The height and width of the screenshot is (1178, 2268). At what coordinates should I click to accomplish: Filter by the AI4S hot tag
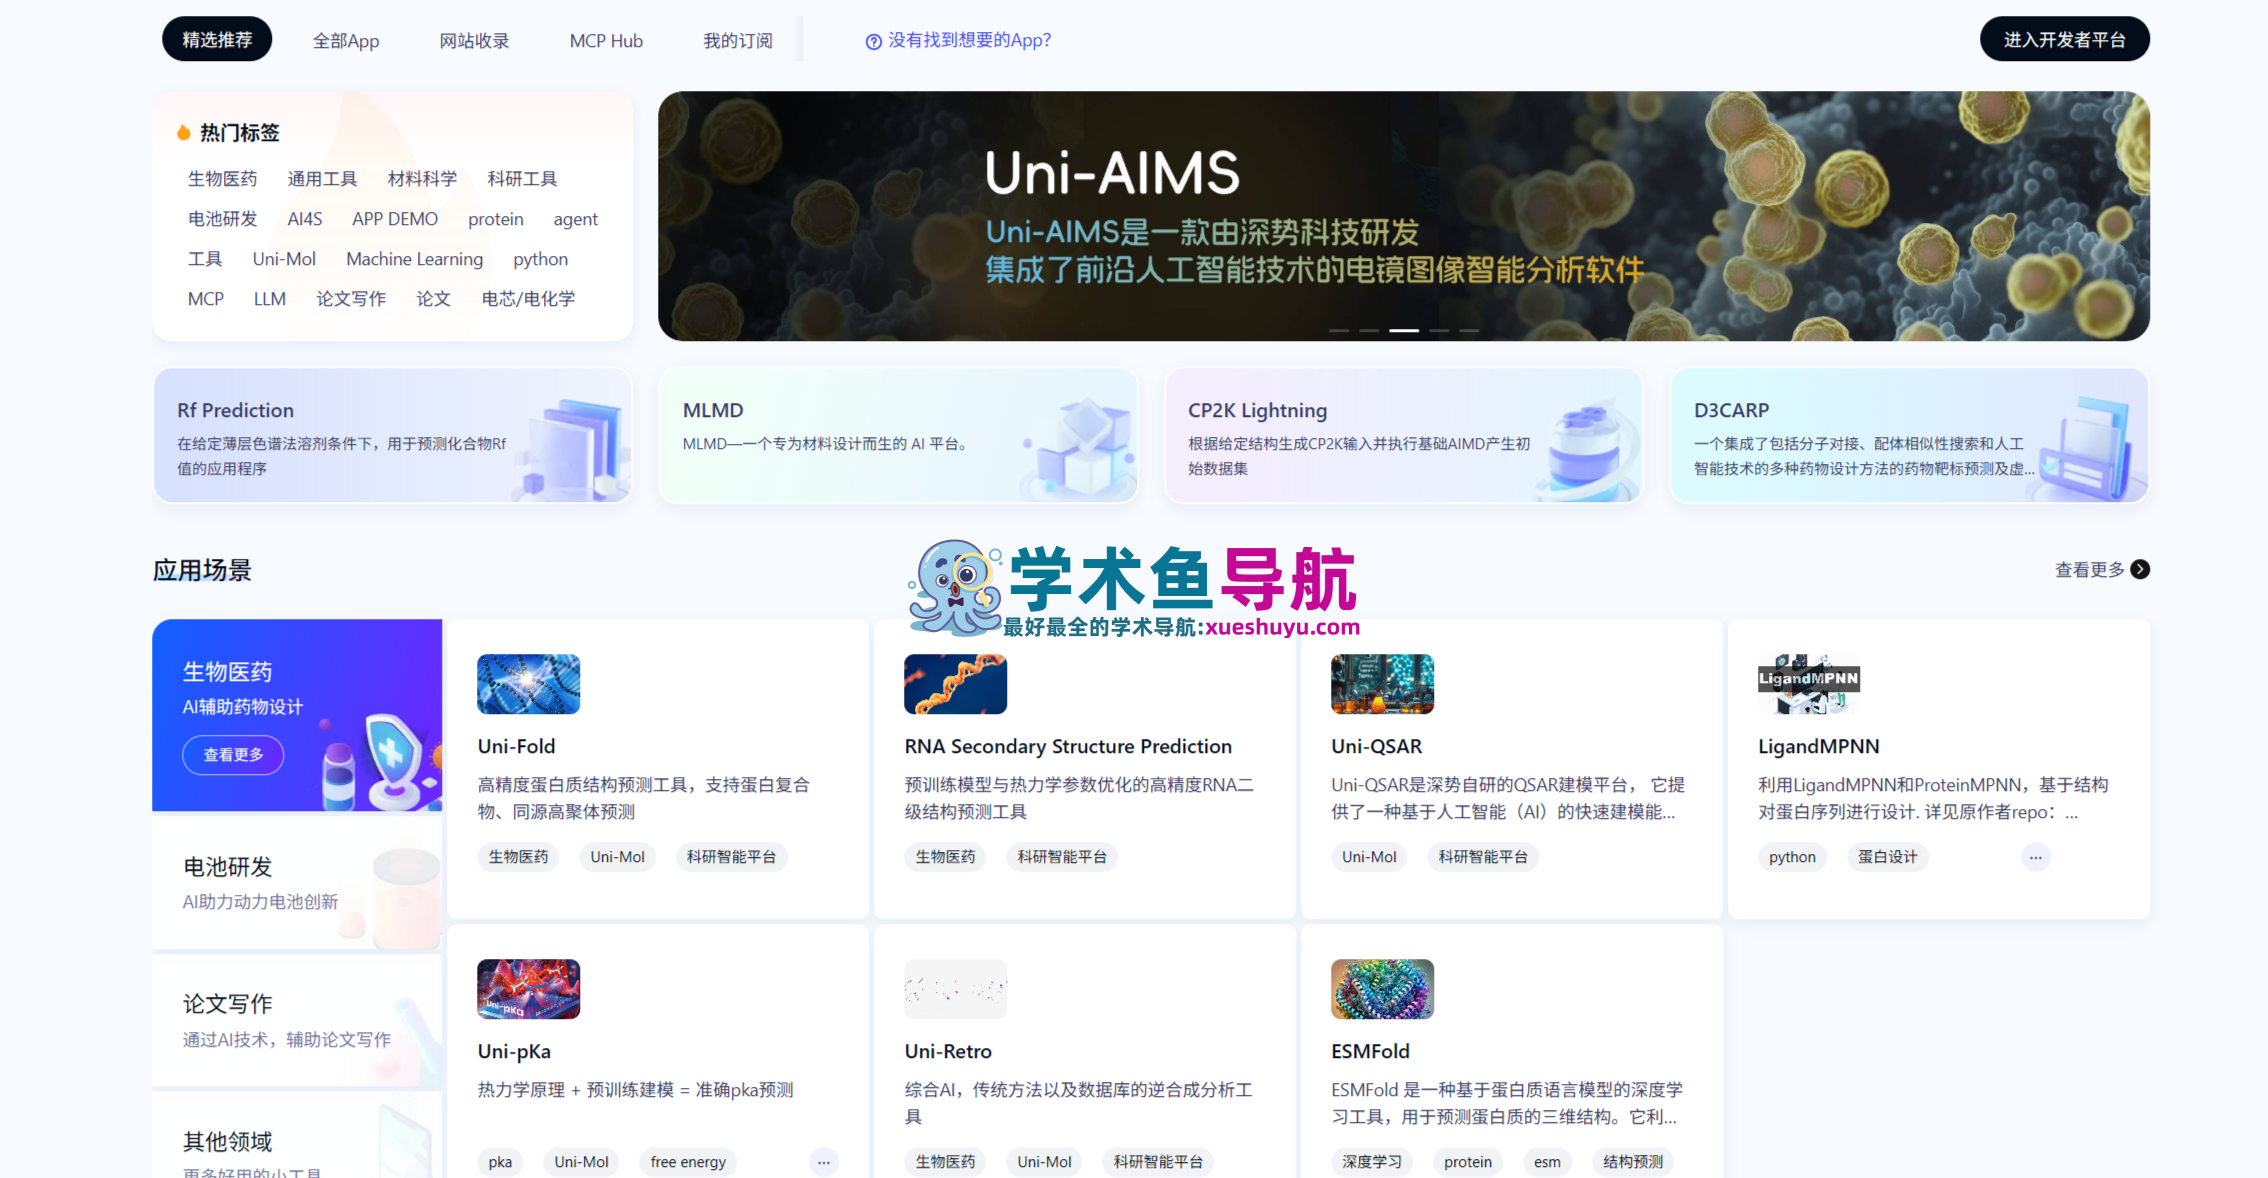click(x=305, y=219)
